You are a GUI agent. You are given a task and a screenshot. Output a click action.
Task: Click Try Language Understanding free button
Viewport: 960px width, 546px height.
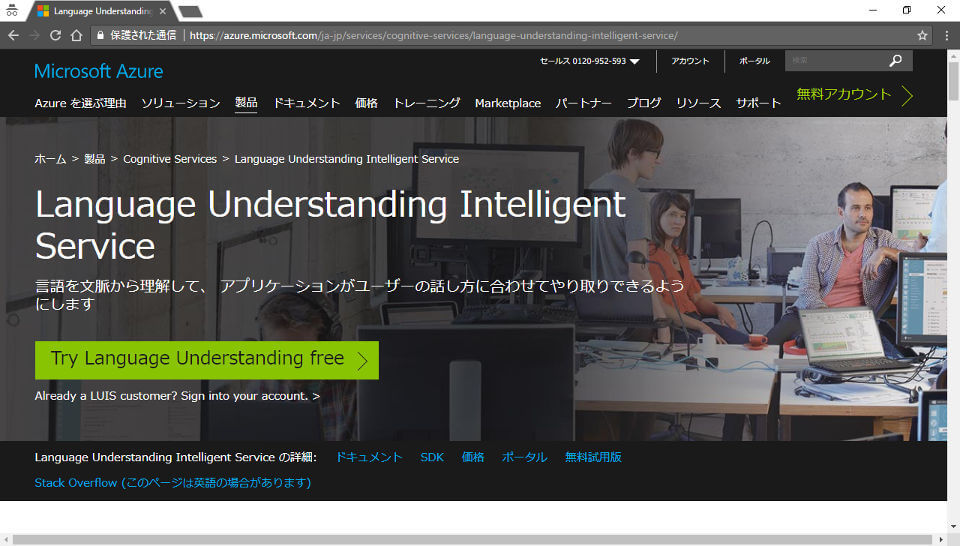(x=207, y=360)
